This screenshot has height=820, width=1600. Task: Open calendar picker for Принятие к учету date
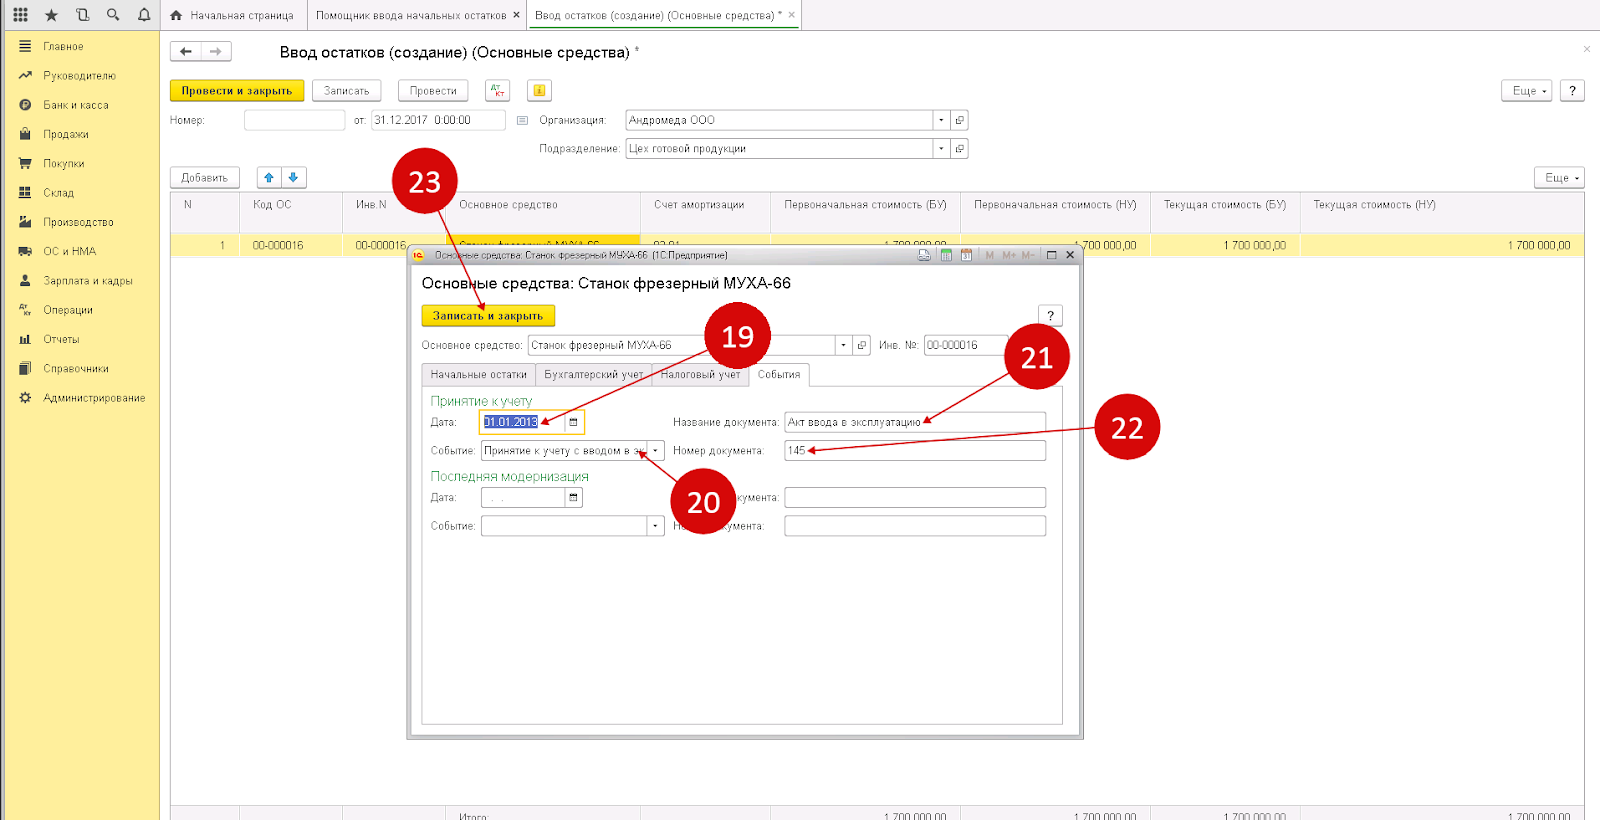573,422
